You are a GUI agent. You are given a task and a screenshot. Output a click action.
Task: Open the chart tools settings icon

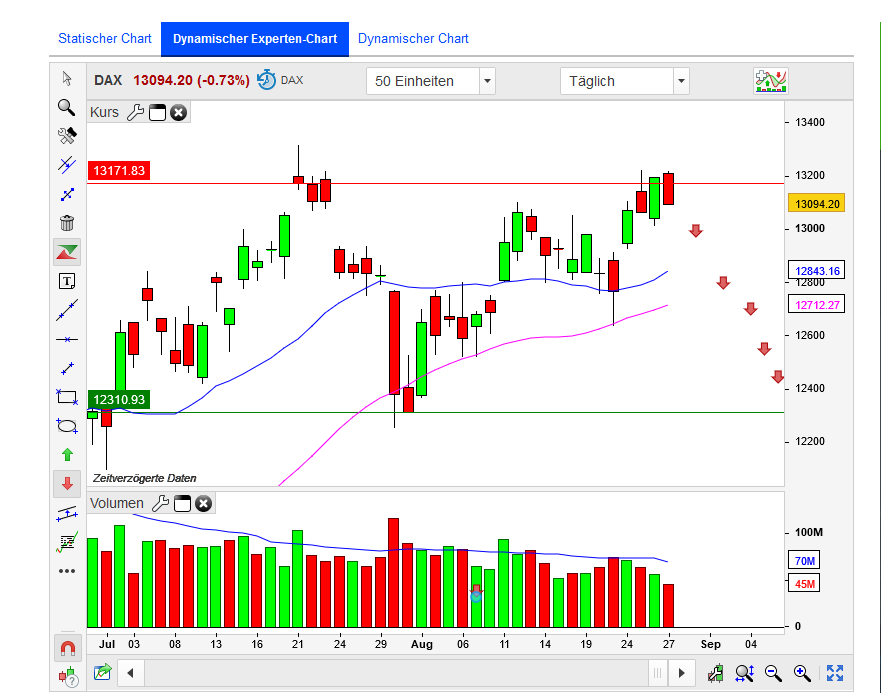67,136
